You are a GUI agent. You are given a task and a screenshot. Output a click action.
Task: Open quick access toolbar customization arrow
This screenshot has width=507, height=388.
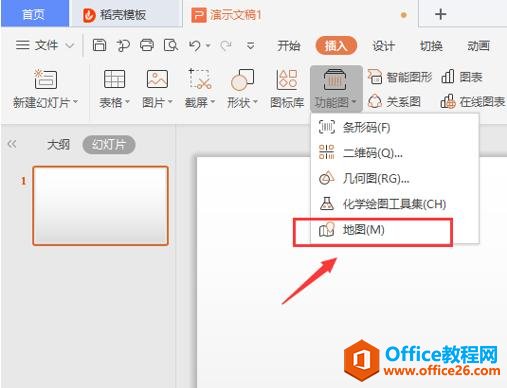point(250,45)
